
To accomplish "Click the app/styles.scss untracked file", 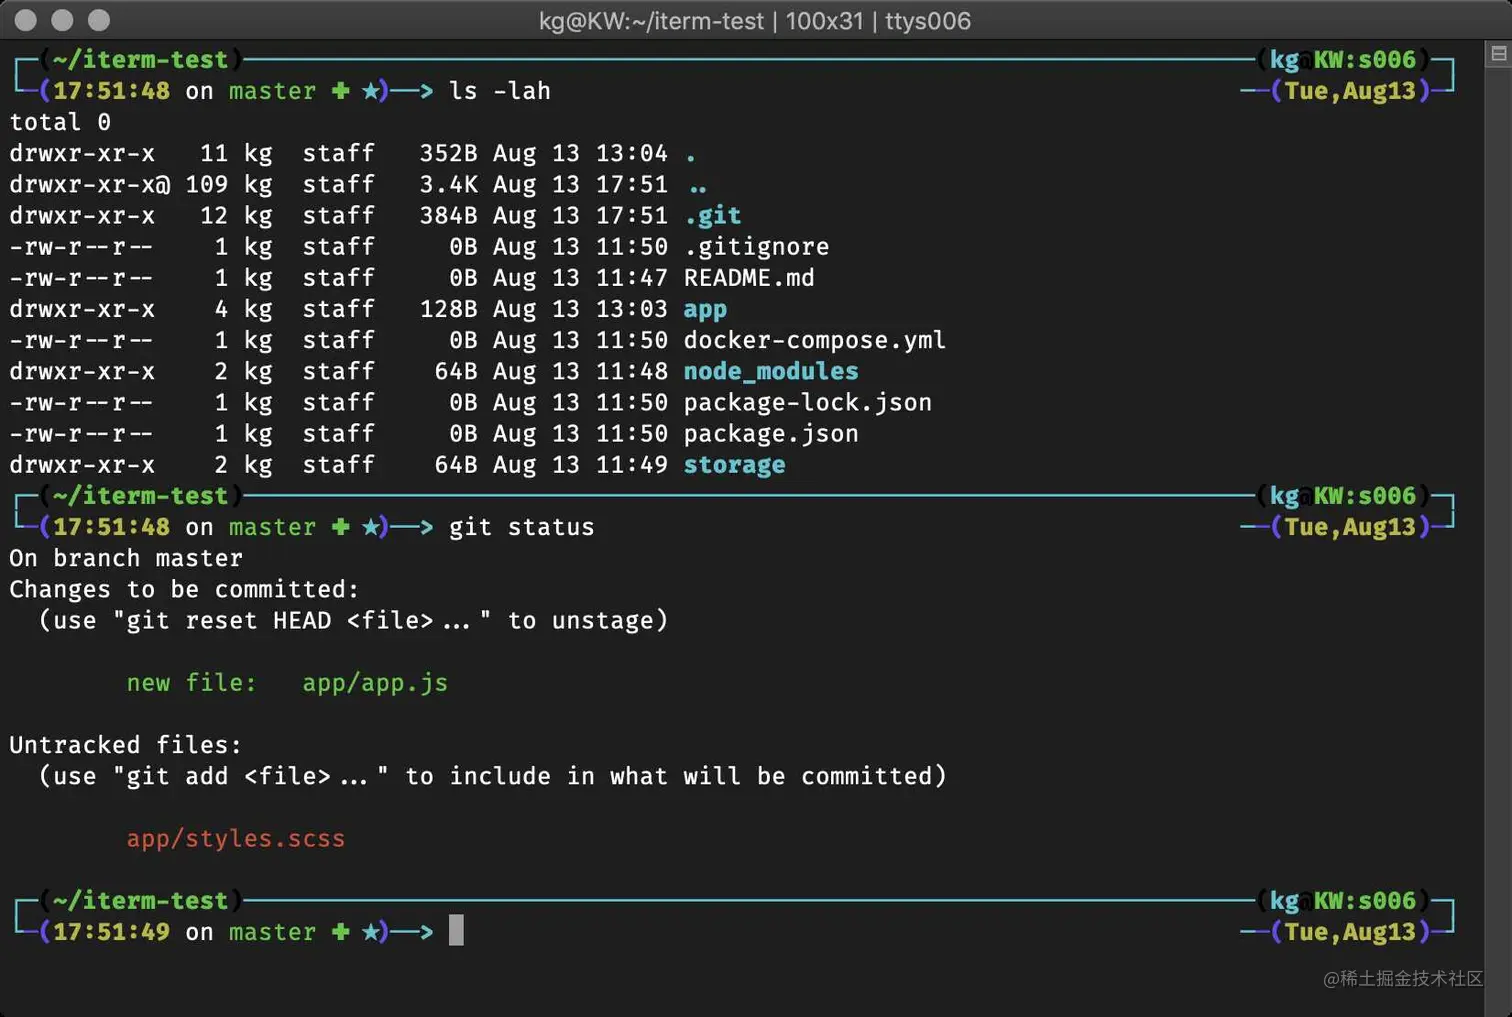I will point(236,839).
